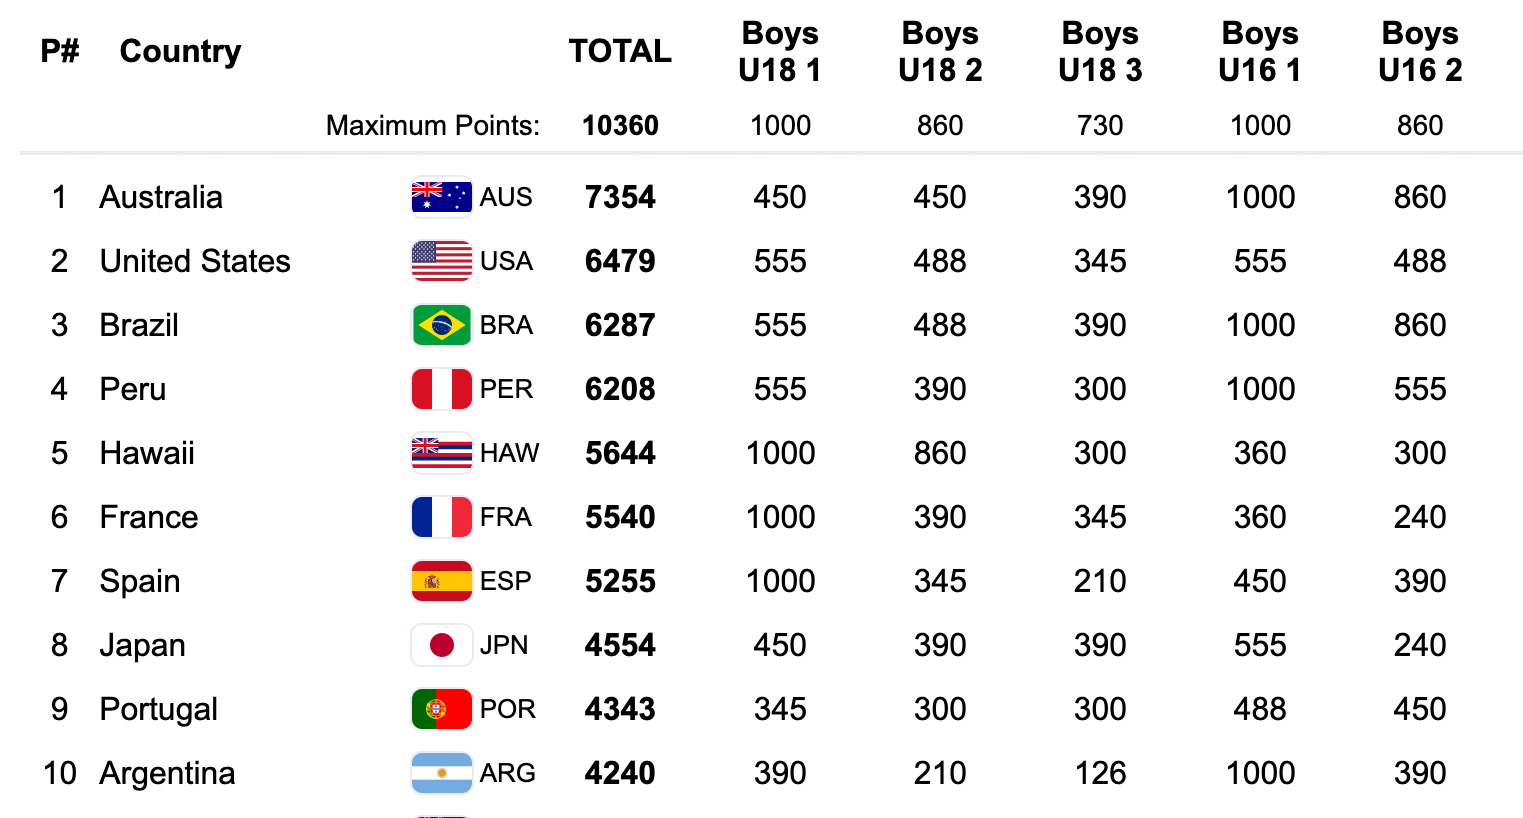Sort by the TOTAL column header
Screen dimensions: 1523x818
point(620,51)
